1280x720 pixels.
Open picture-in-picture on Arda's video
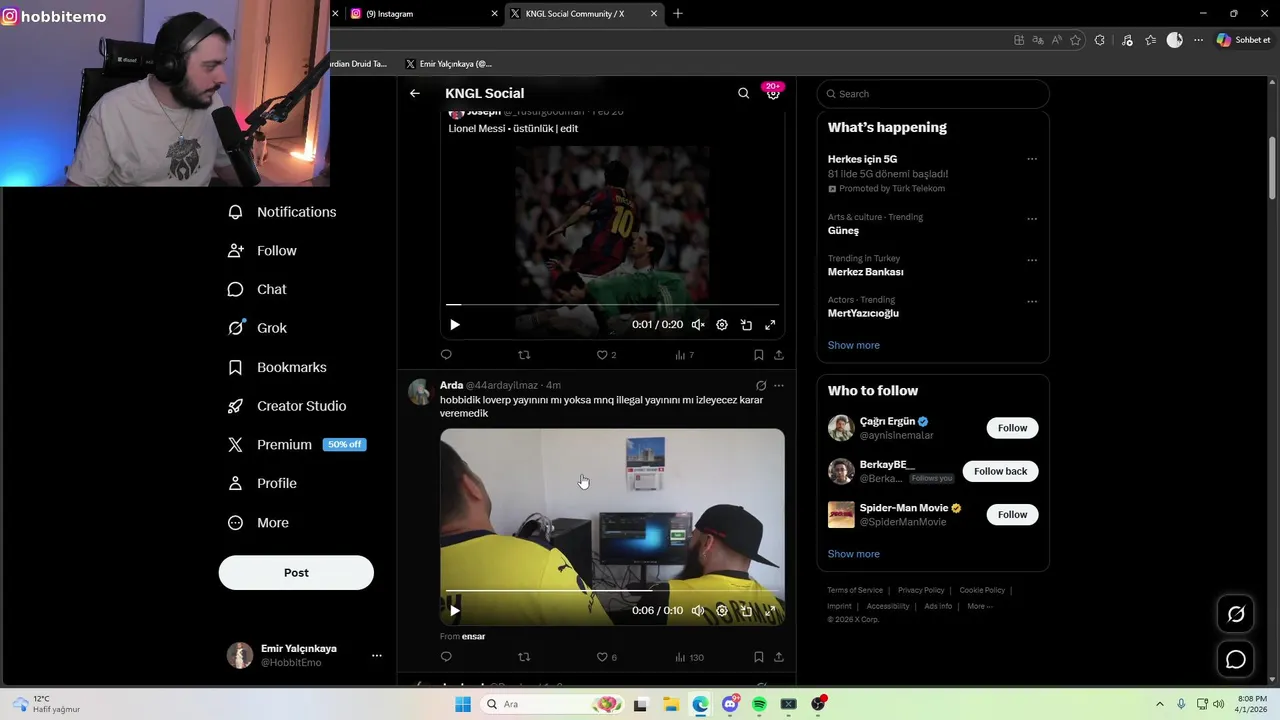point(746,610)
